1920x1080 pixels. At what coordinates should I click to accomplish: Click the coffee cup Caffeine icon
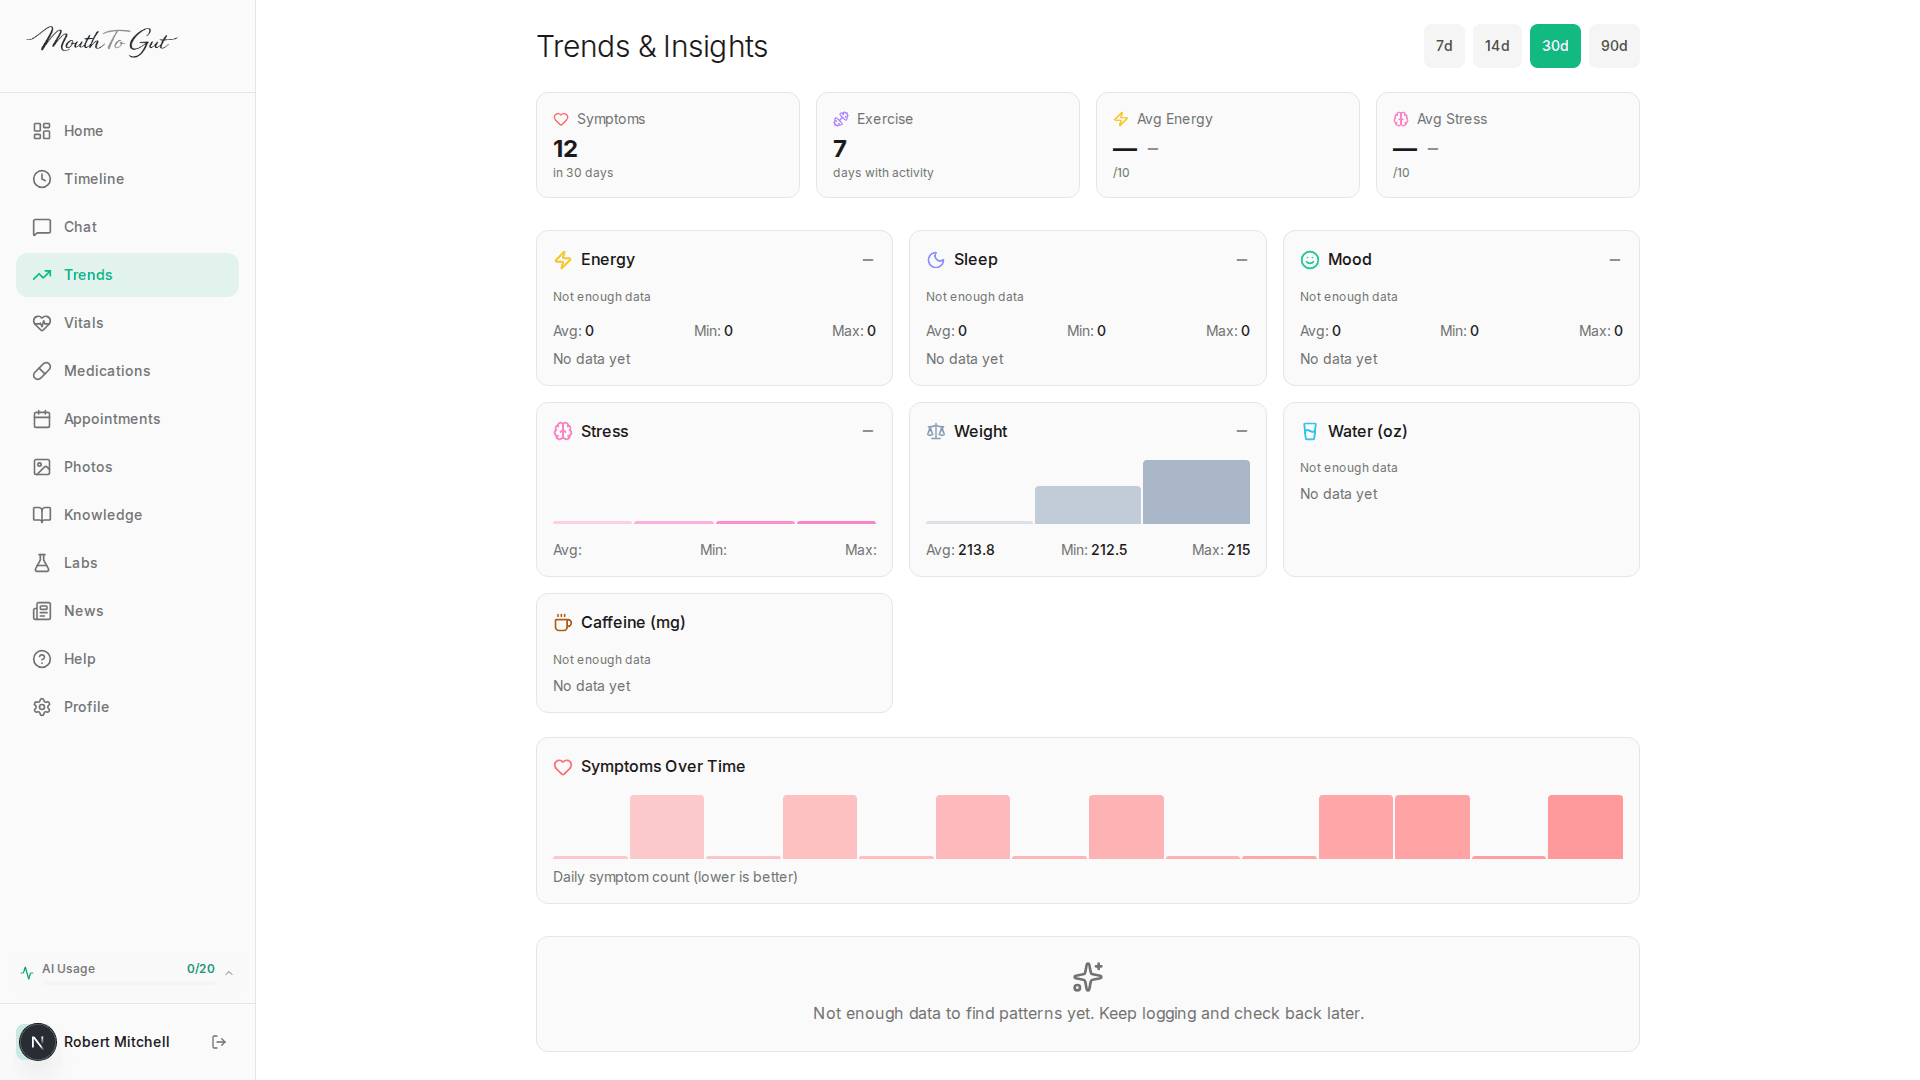click(x=562, y=622)
